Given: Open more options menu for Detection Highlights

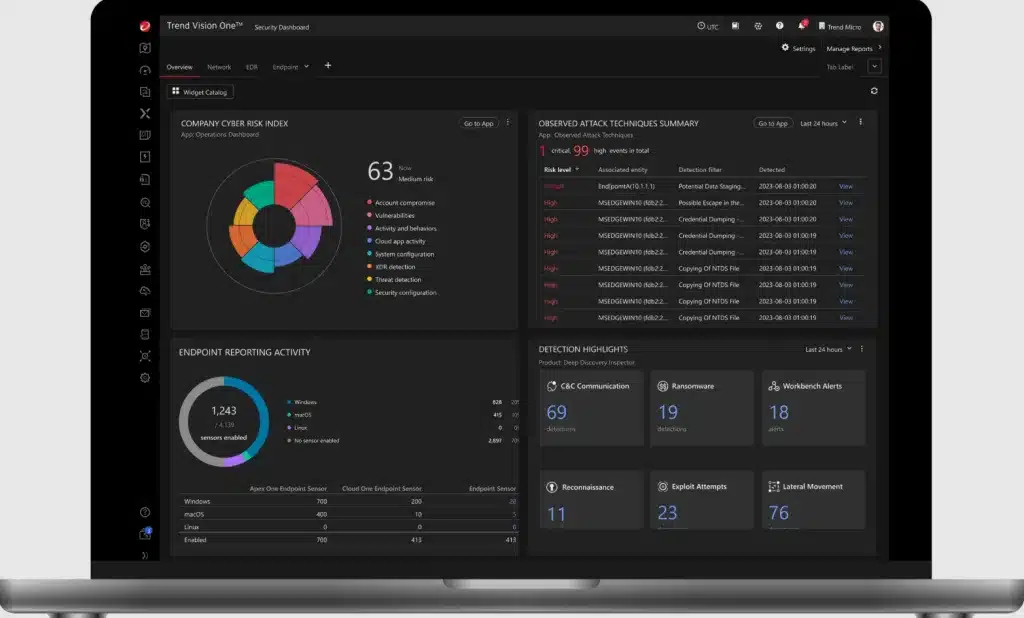Looking at the screenshot, I should (862, 349).
